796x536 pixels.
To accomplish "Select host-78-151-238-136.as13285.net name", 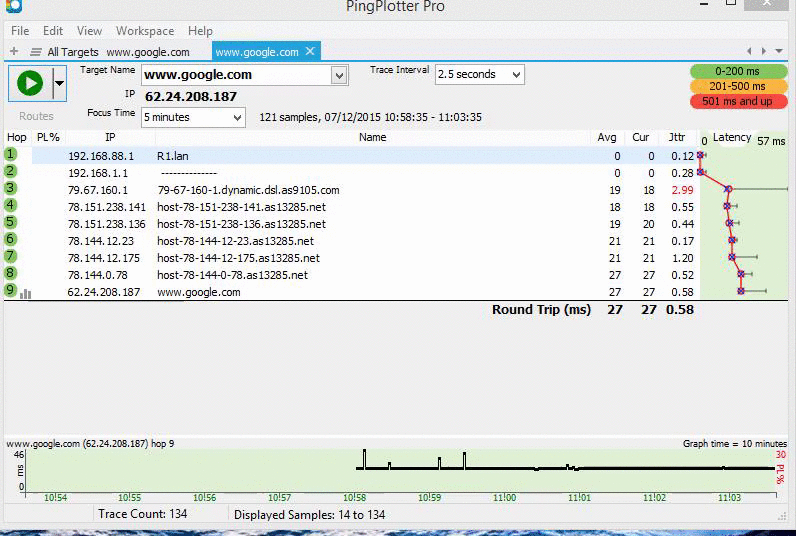I will point(242,224).
